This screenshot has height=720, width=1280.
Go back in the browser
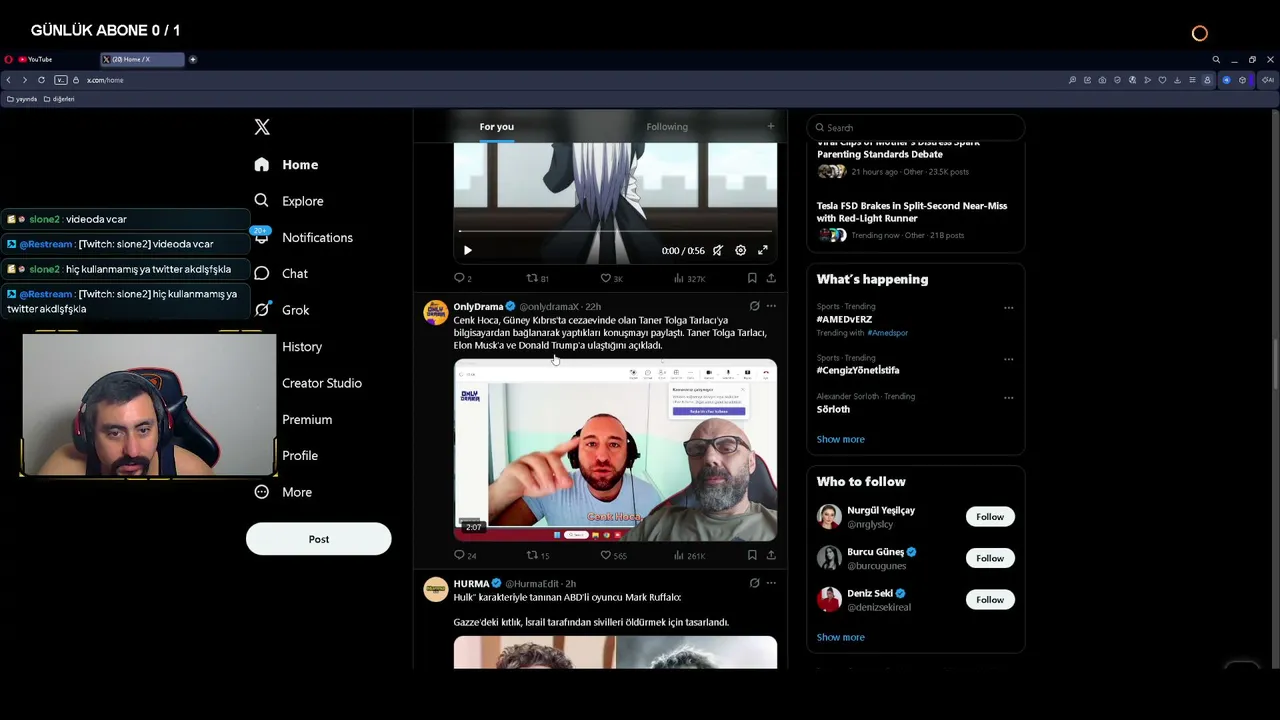click(x=9, y=80)
